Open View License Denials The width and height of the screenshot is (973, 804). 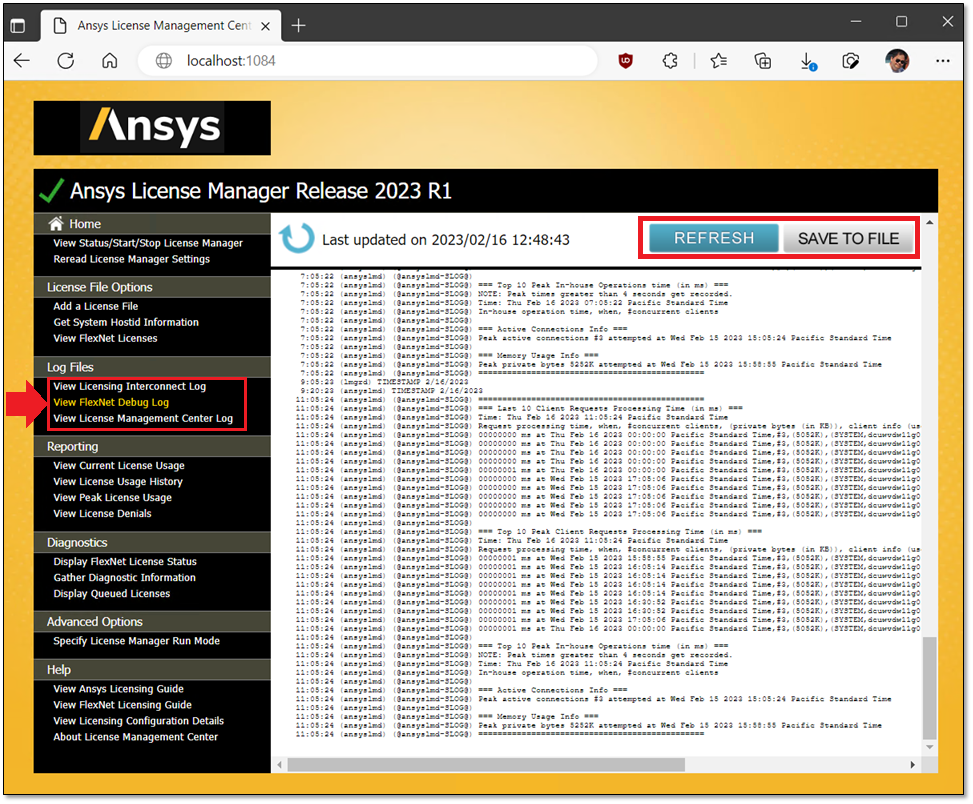click(x=102, y=514)
